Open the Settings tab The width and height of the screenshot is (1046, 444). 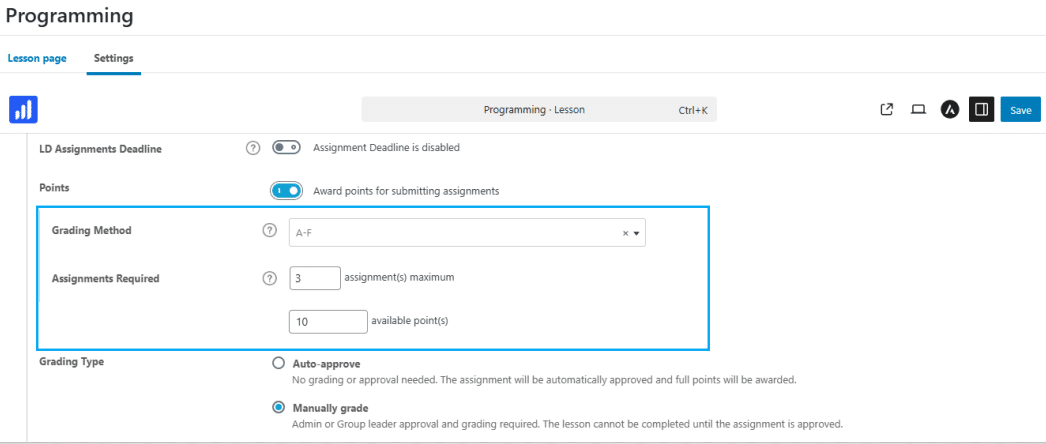[x=113, y=58]
